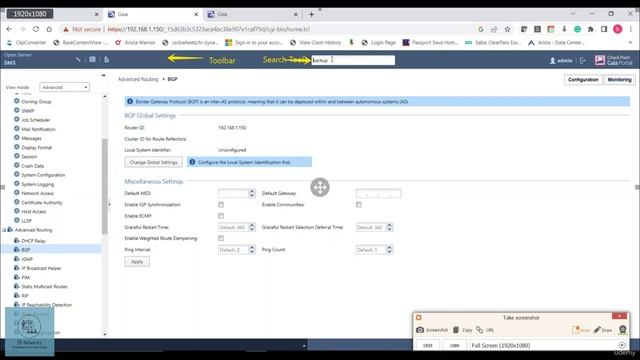The height and width of the screenshot is (360, 640).
Task: Click the Ping Count stepper
Action: (389, 250)
